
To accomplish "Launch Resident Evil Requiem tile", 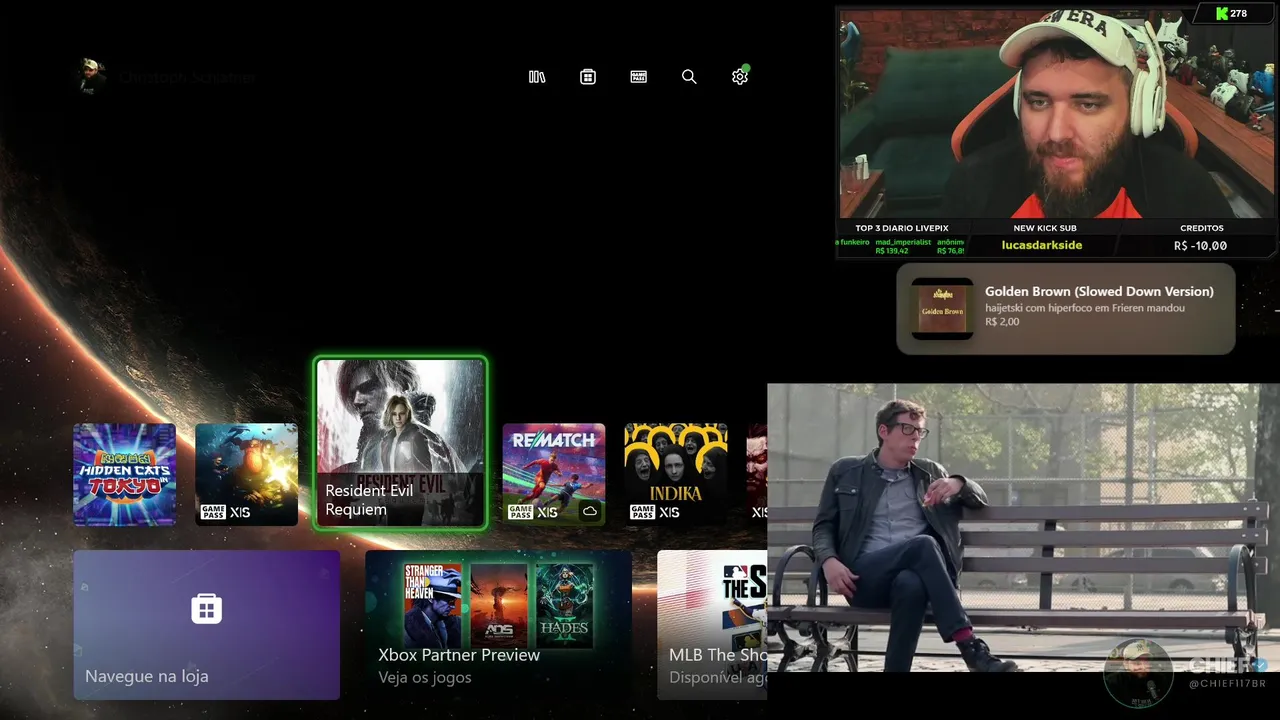I will (400, 443).
